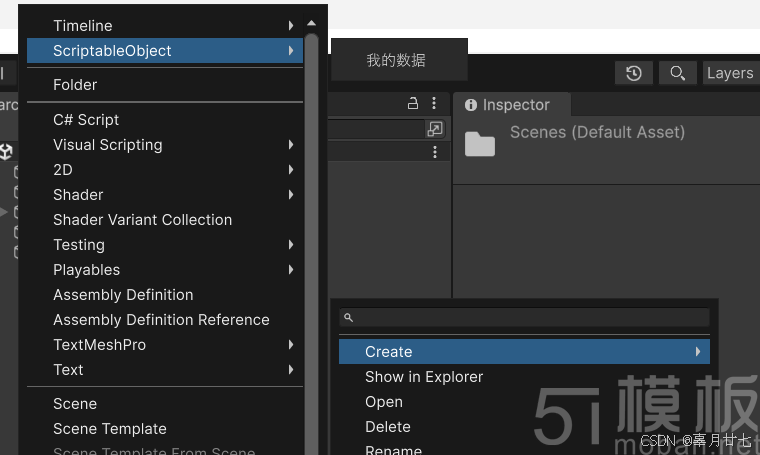Open the TextMeshPro submenu
Screen dimensions: 760x455
point(165,345)
